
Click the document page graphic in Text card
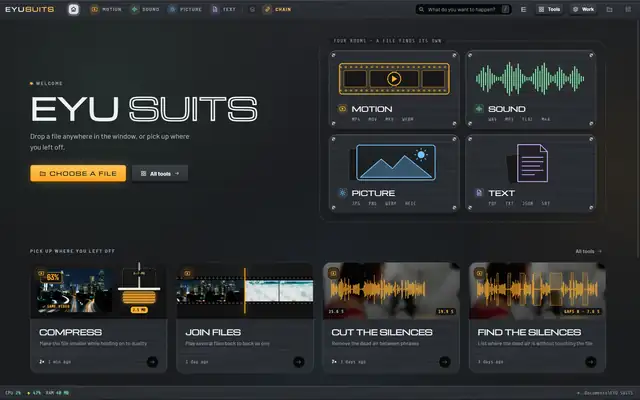[x=532, y=163]
